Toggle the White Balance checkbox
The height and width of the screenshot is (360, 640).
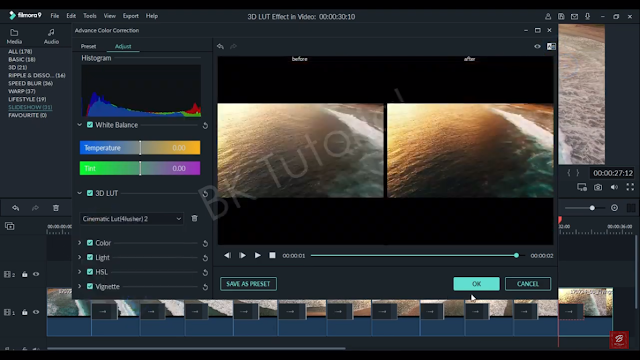pos(90,125)
